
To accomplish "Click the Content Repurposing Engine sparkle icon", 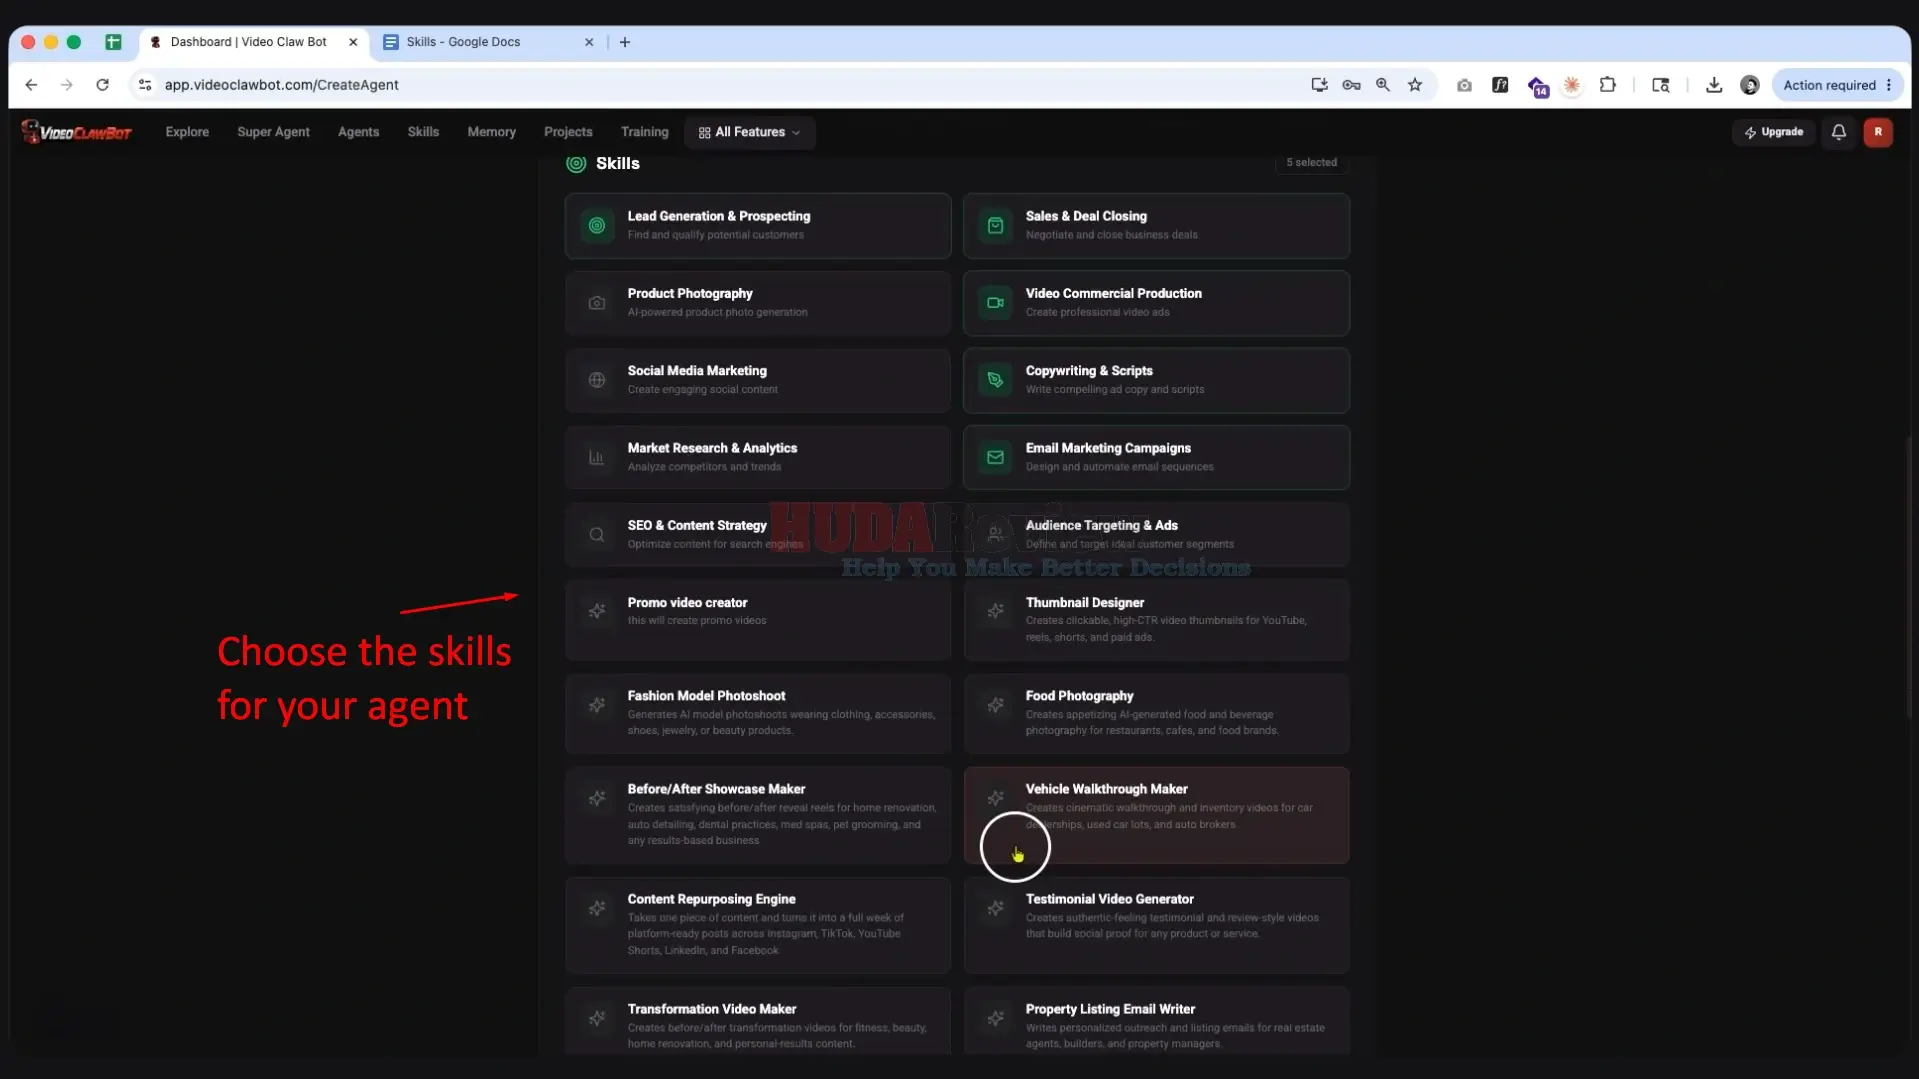I will point(597,908).
